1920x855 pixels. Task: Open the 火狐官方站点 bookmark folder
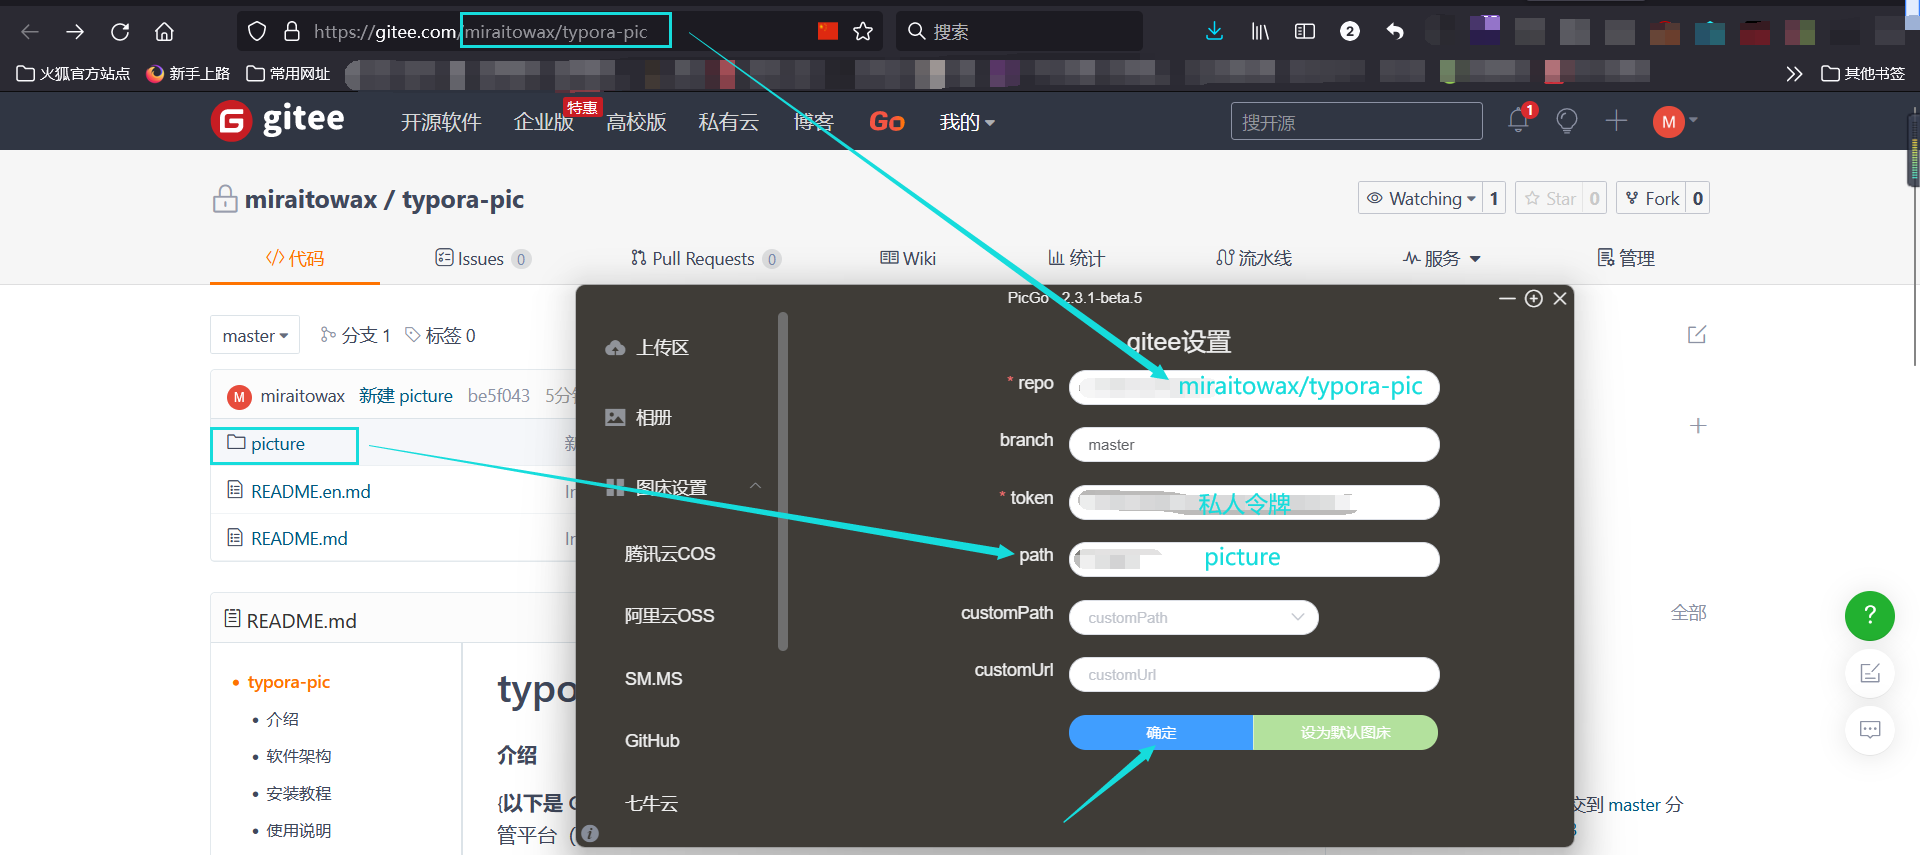[x=74, y=73]
